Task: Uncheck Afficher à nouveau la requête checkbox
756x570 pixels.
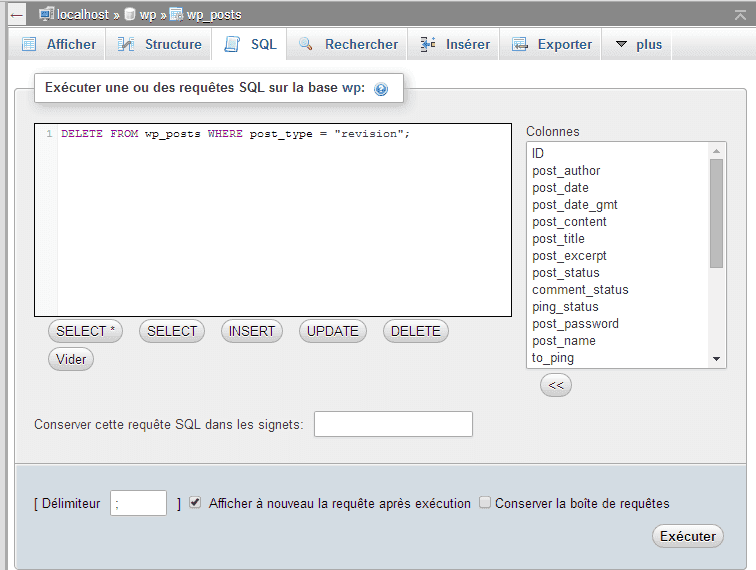Action: (196, 503)
